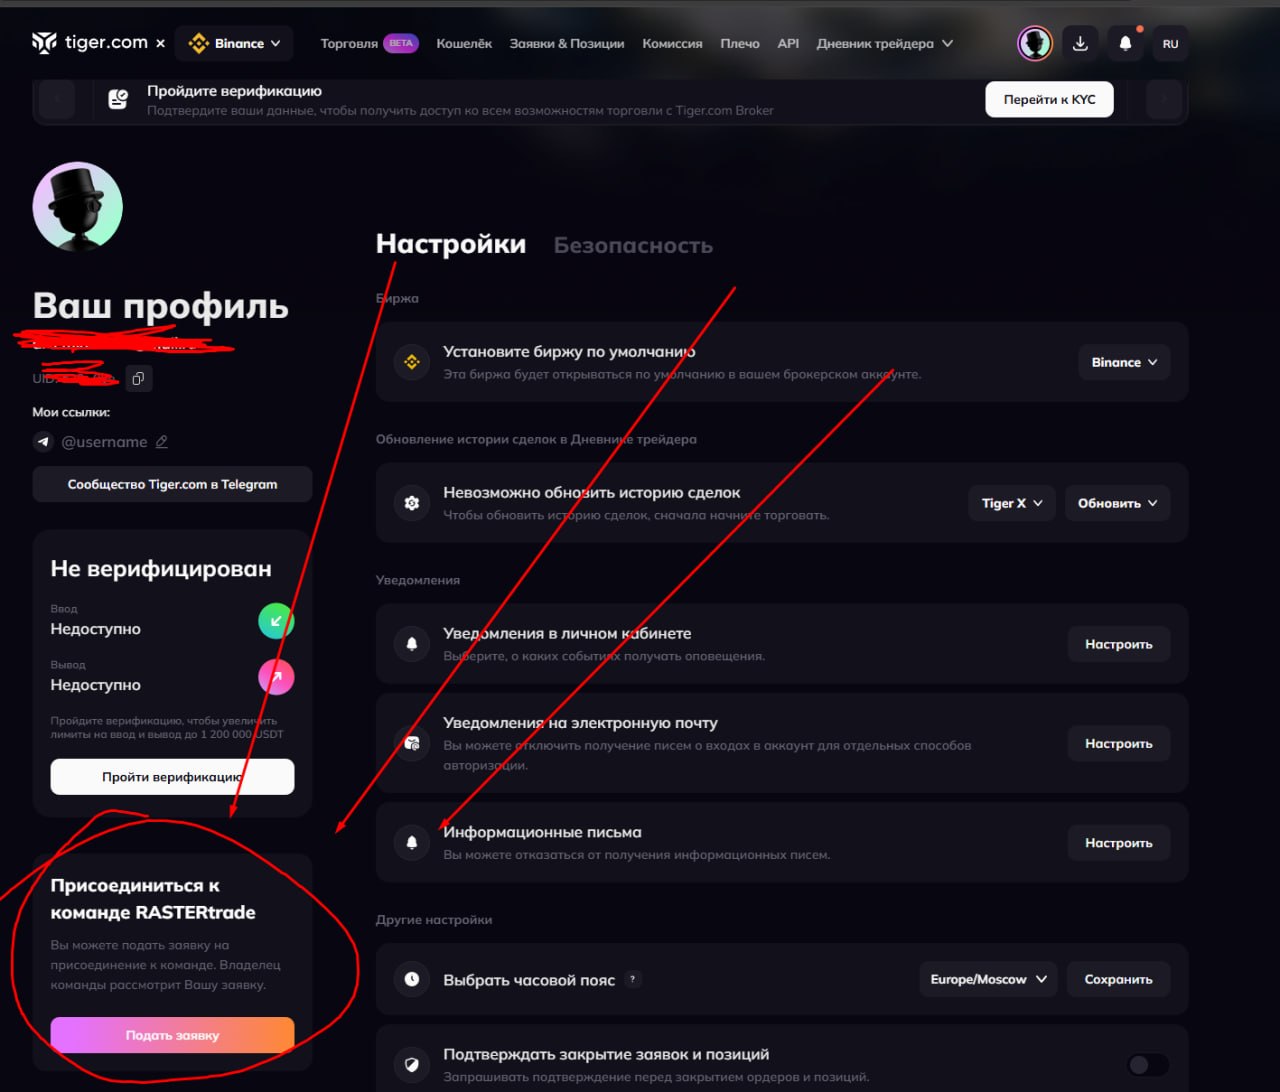Click the gear icon beside Невозможно обновить историю сделок
The height and width of the screenshot is (1092, 1280).
[411, 503]
